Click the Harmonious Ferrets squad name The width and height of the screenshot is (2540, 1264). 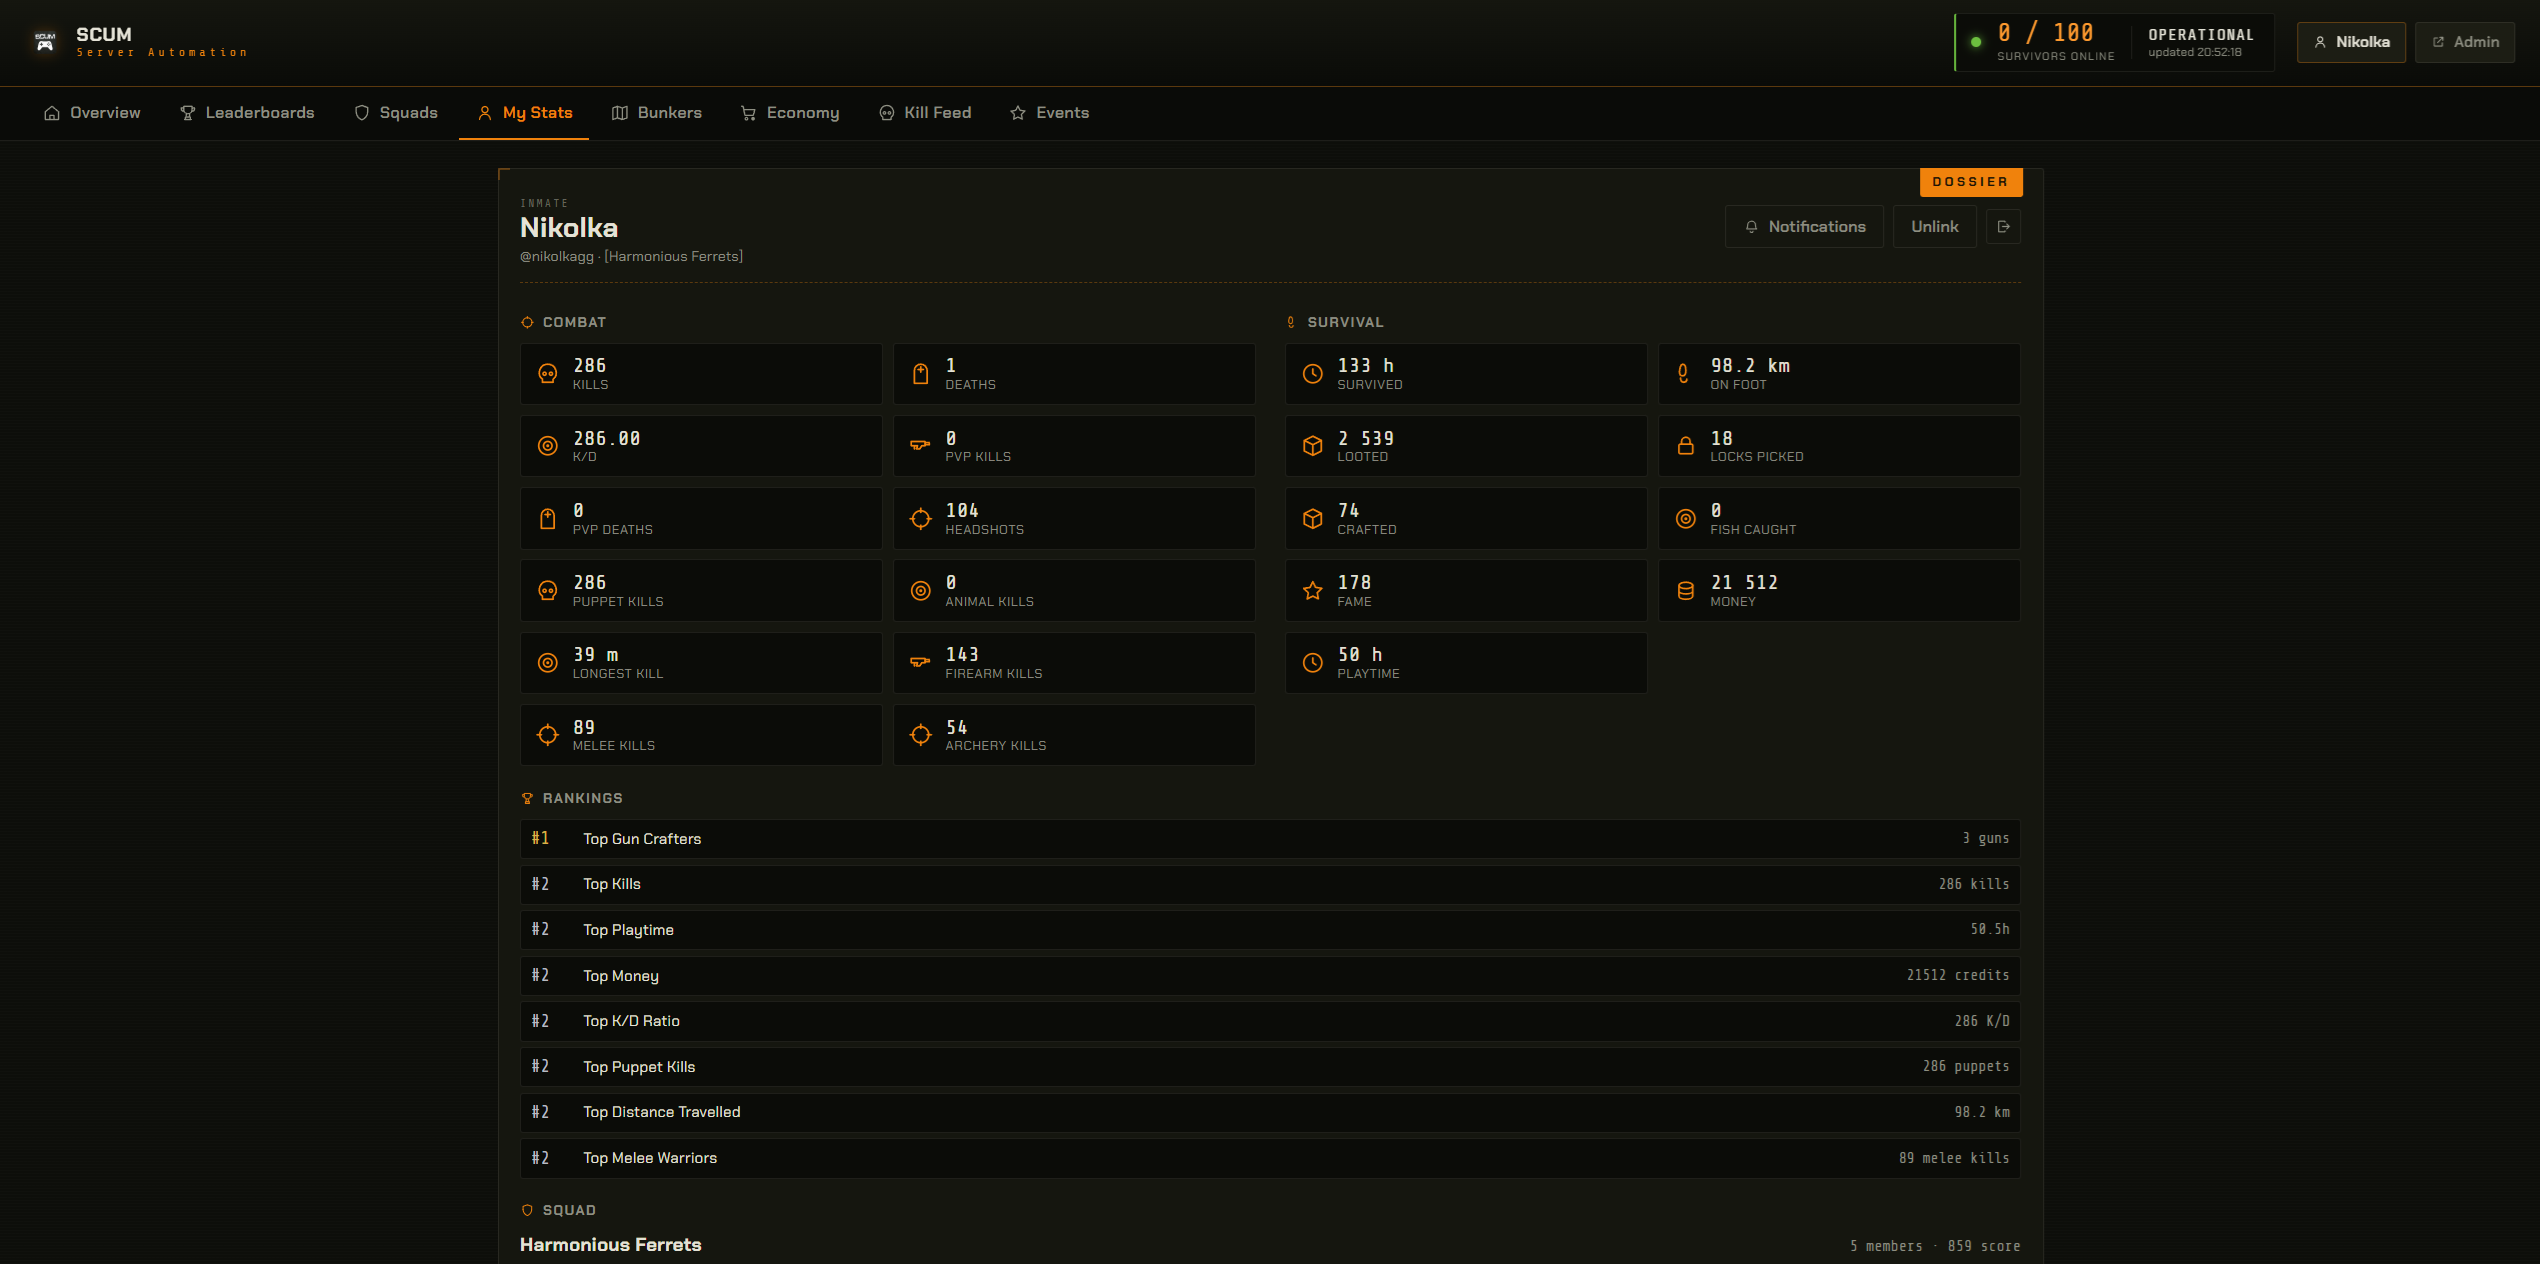coord(610,1245)
